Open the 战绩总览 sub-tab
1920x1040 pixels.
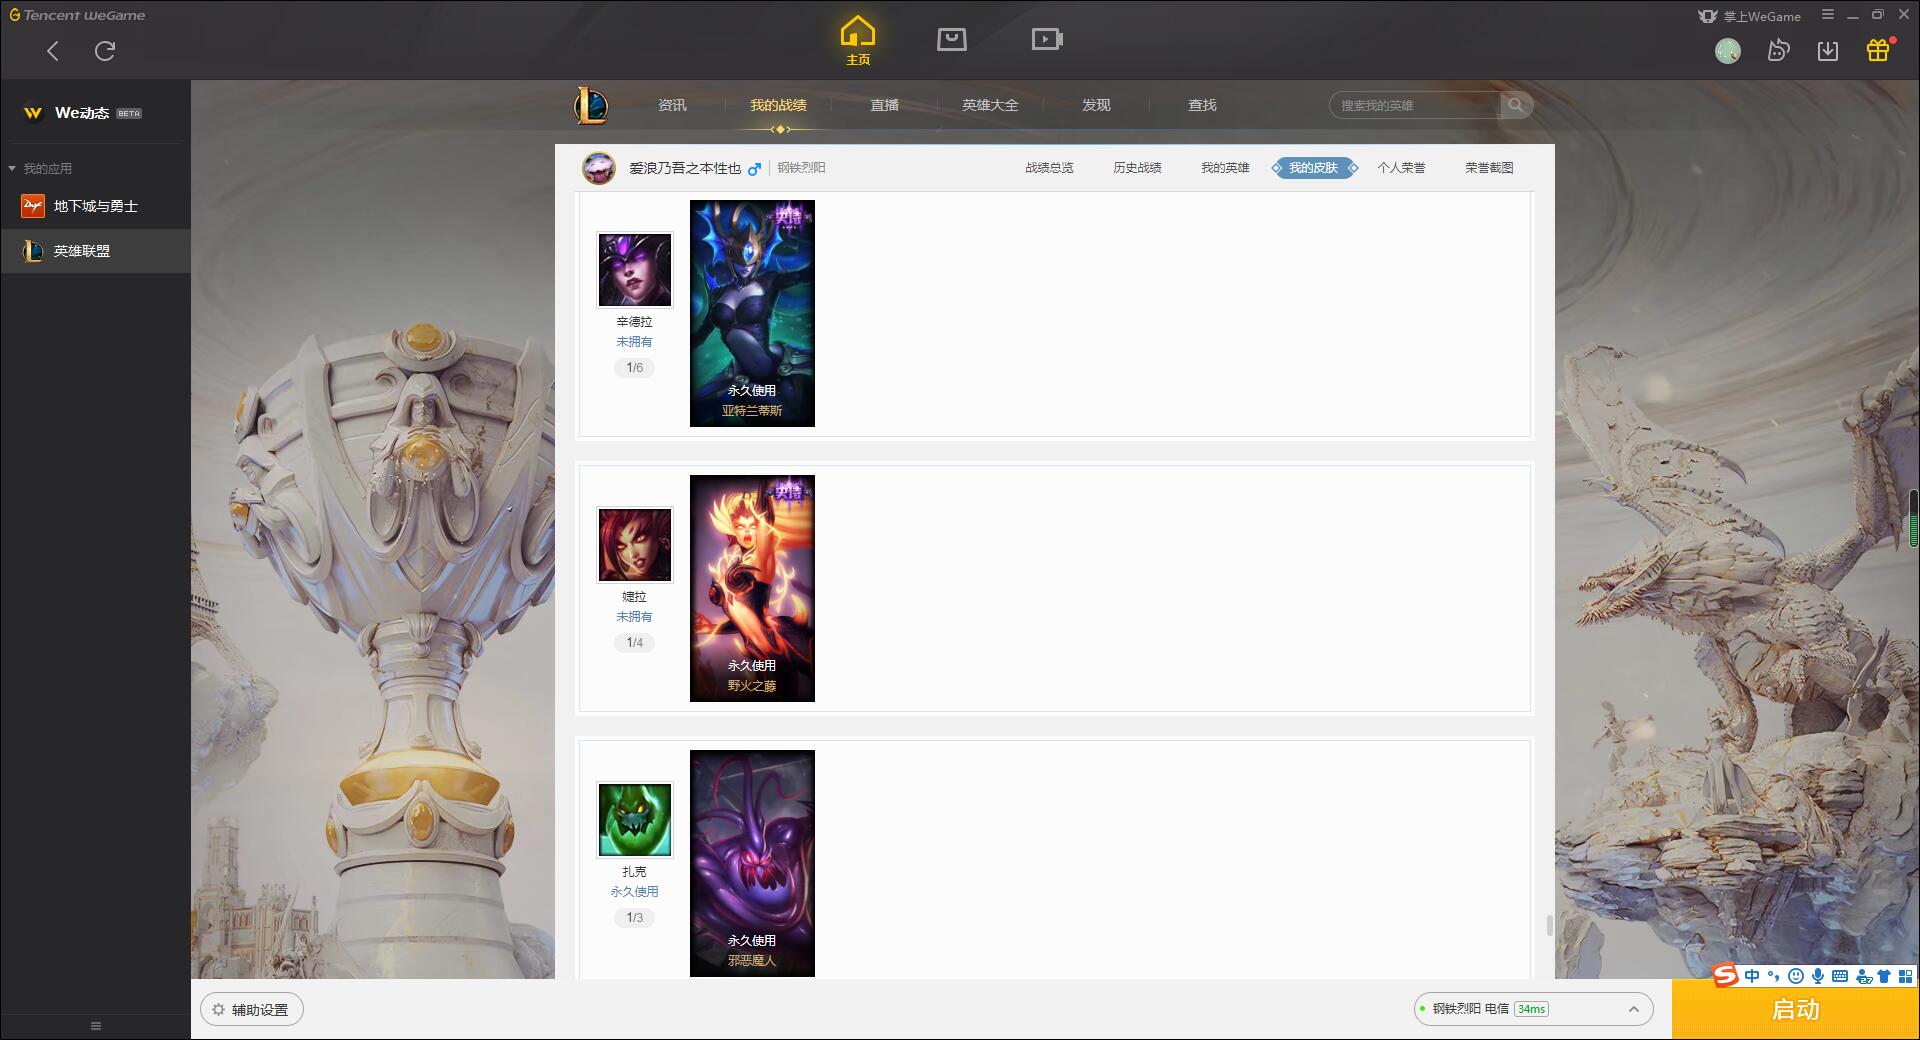pyautogui.click(x=1049, y=168)
